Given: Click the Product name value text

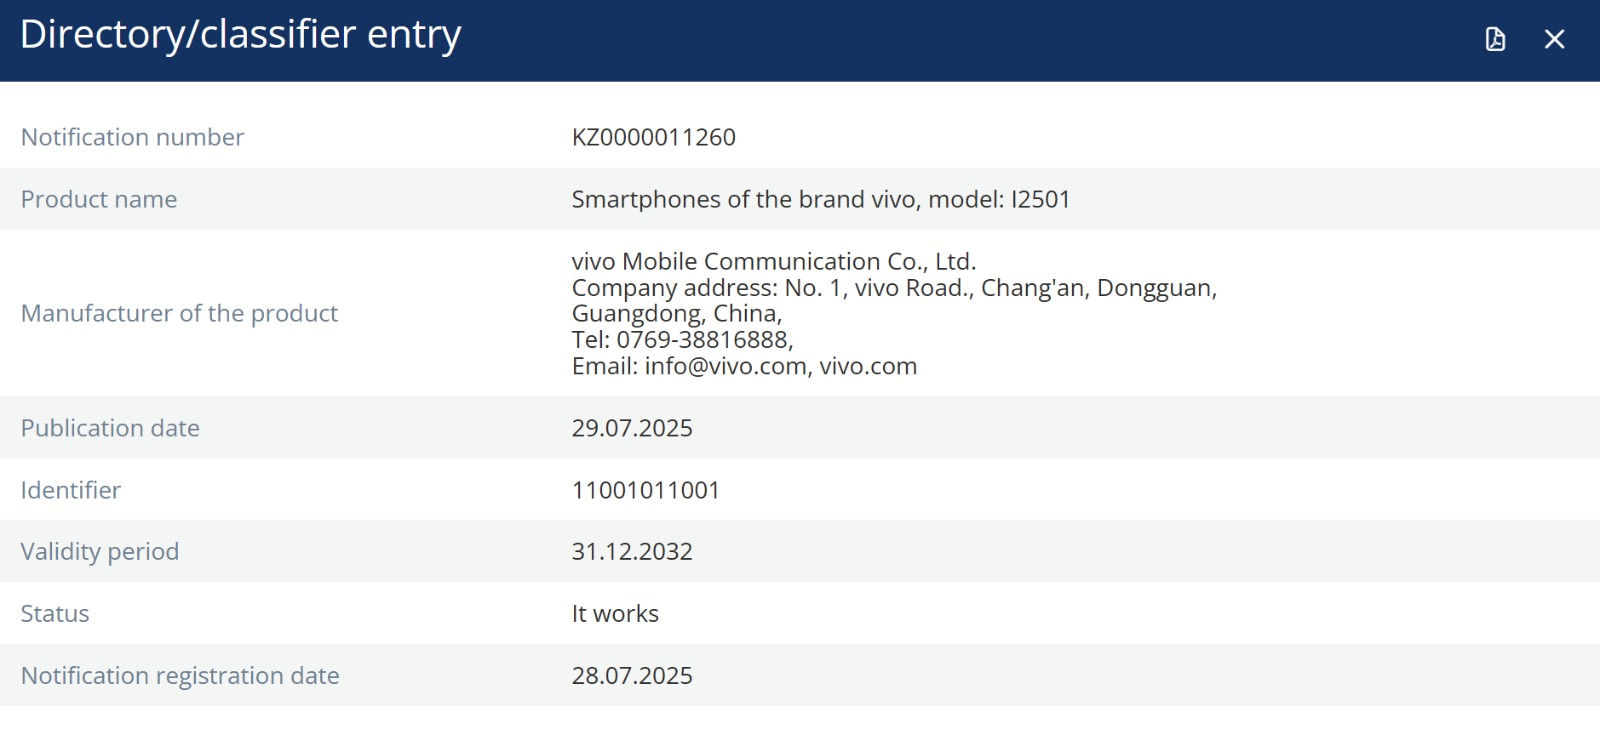Looking at the screenshot, I should coord(820,199).
